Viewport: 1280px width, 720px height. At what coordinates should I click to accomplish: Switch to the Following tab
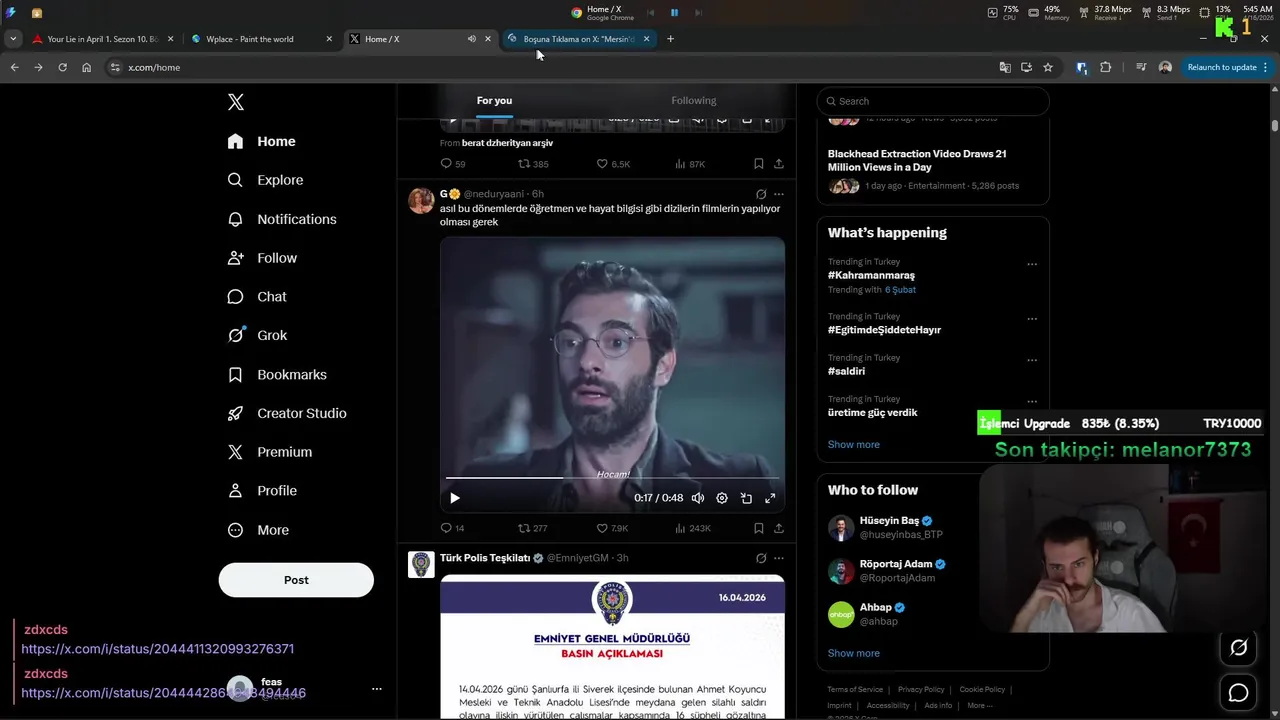coord(694,100)
